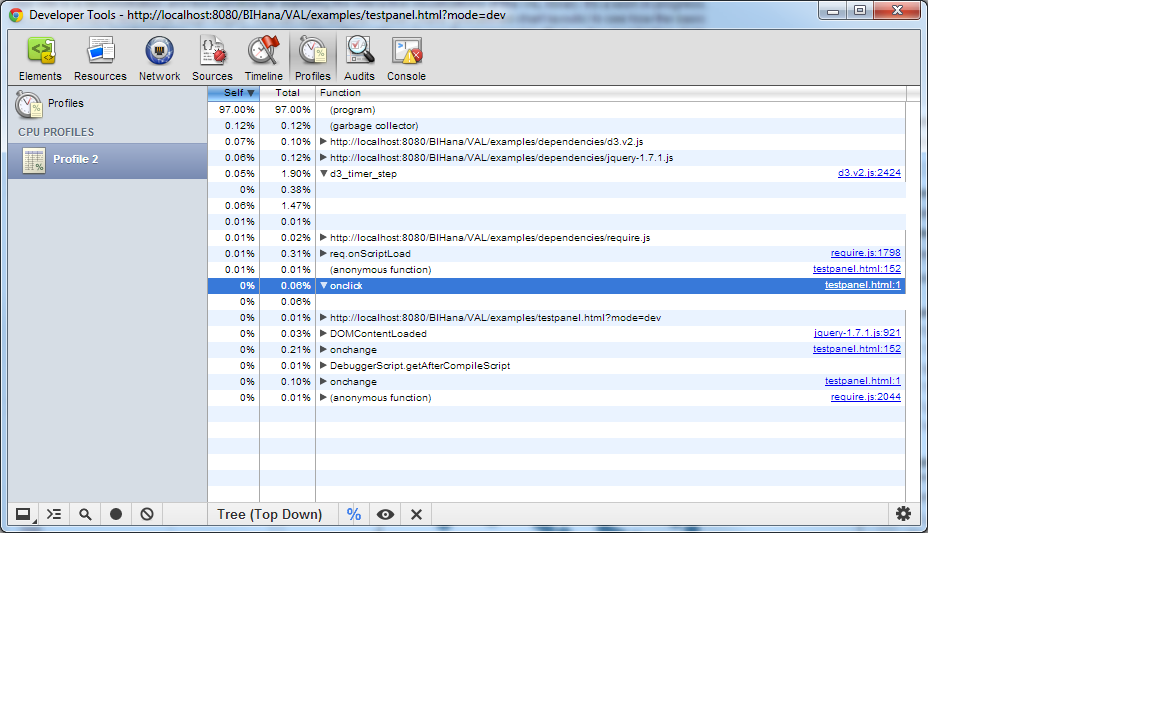
Task: Select the (garbage collector) row
Action: click(556, 126)
